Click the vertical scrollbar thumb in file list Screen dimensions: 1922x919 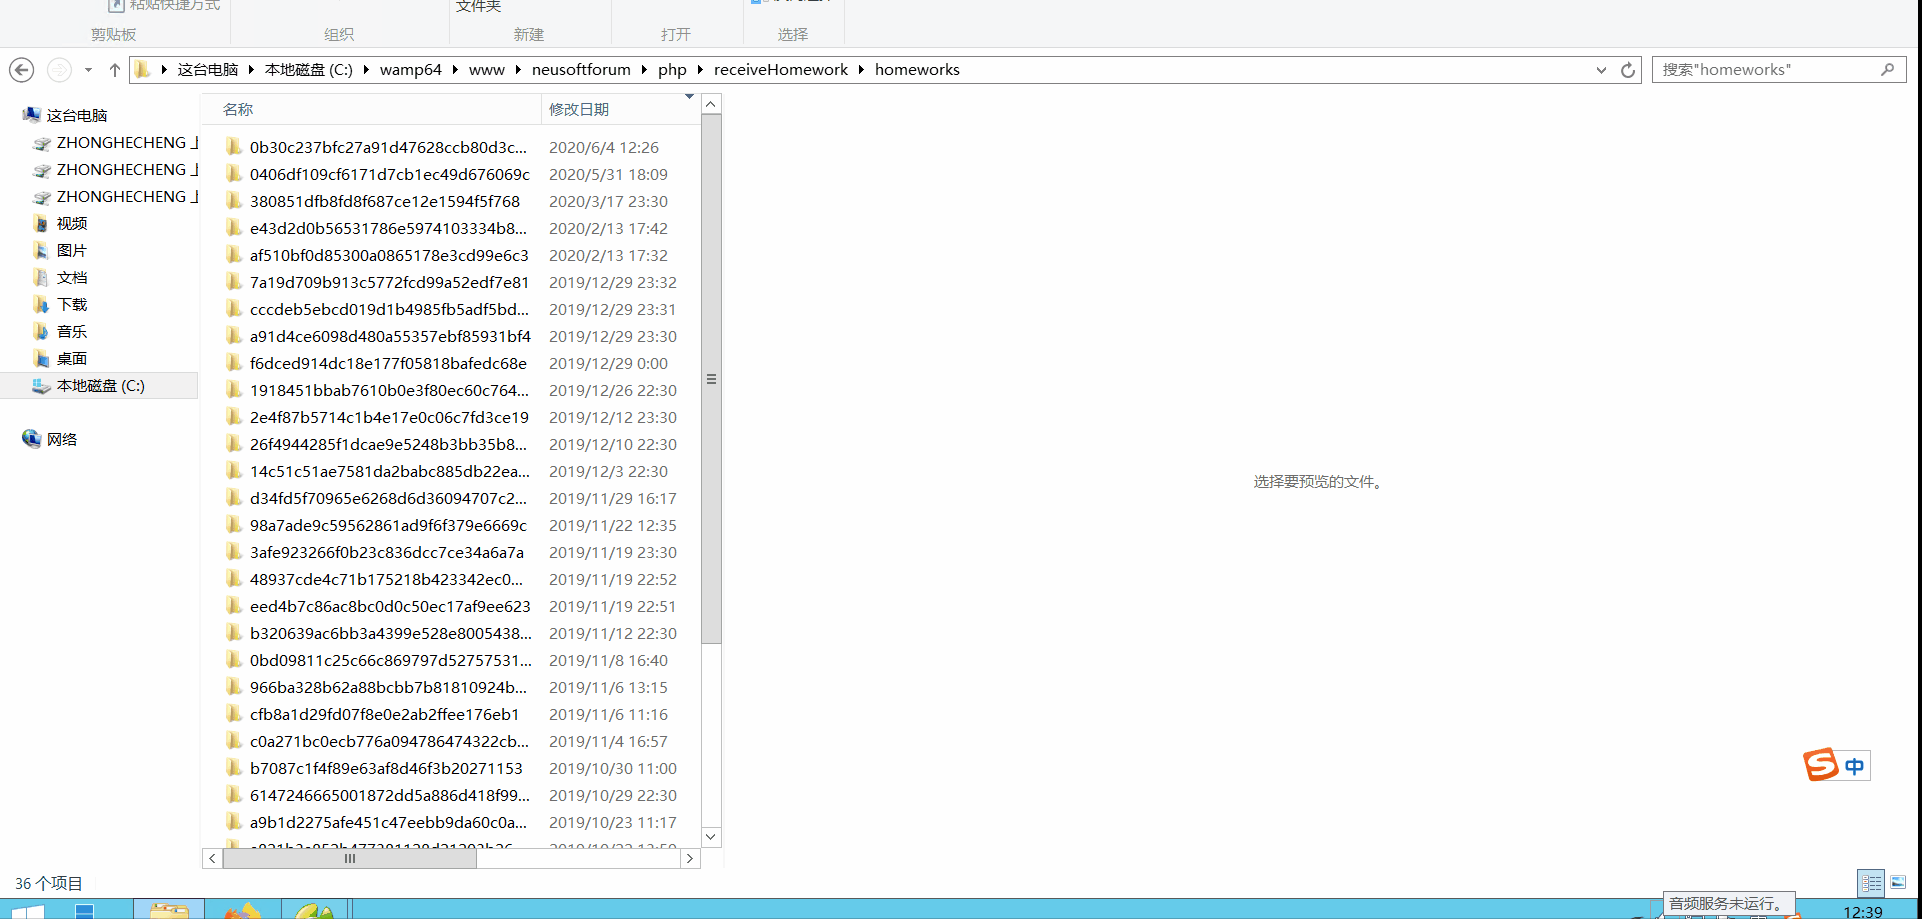click(711, 379)
